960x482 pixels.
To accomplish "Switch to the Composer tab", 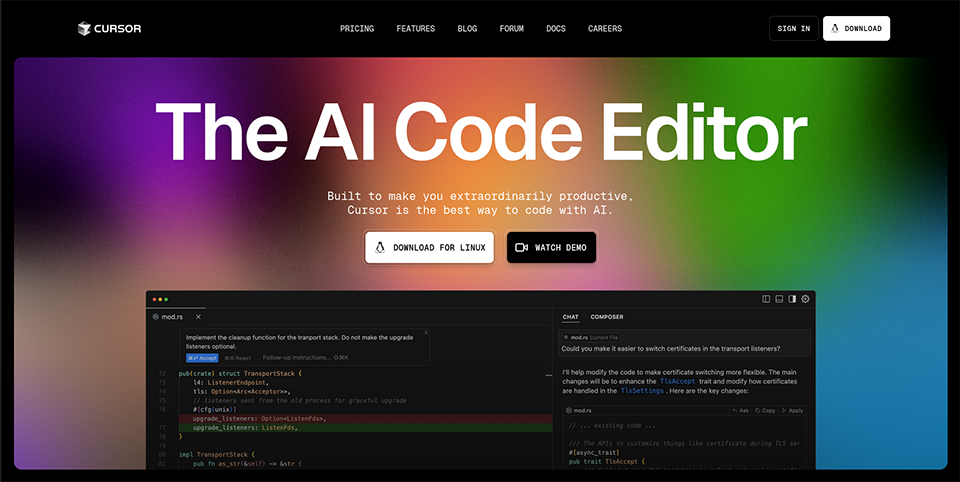I will (x=606, y=317).
